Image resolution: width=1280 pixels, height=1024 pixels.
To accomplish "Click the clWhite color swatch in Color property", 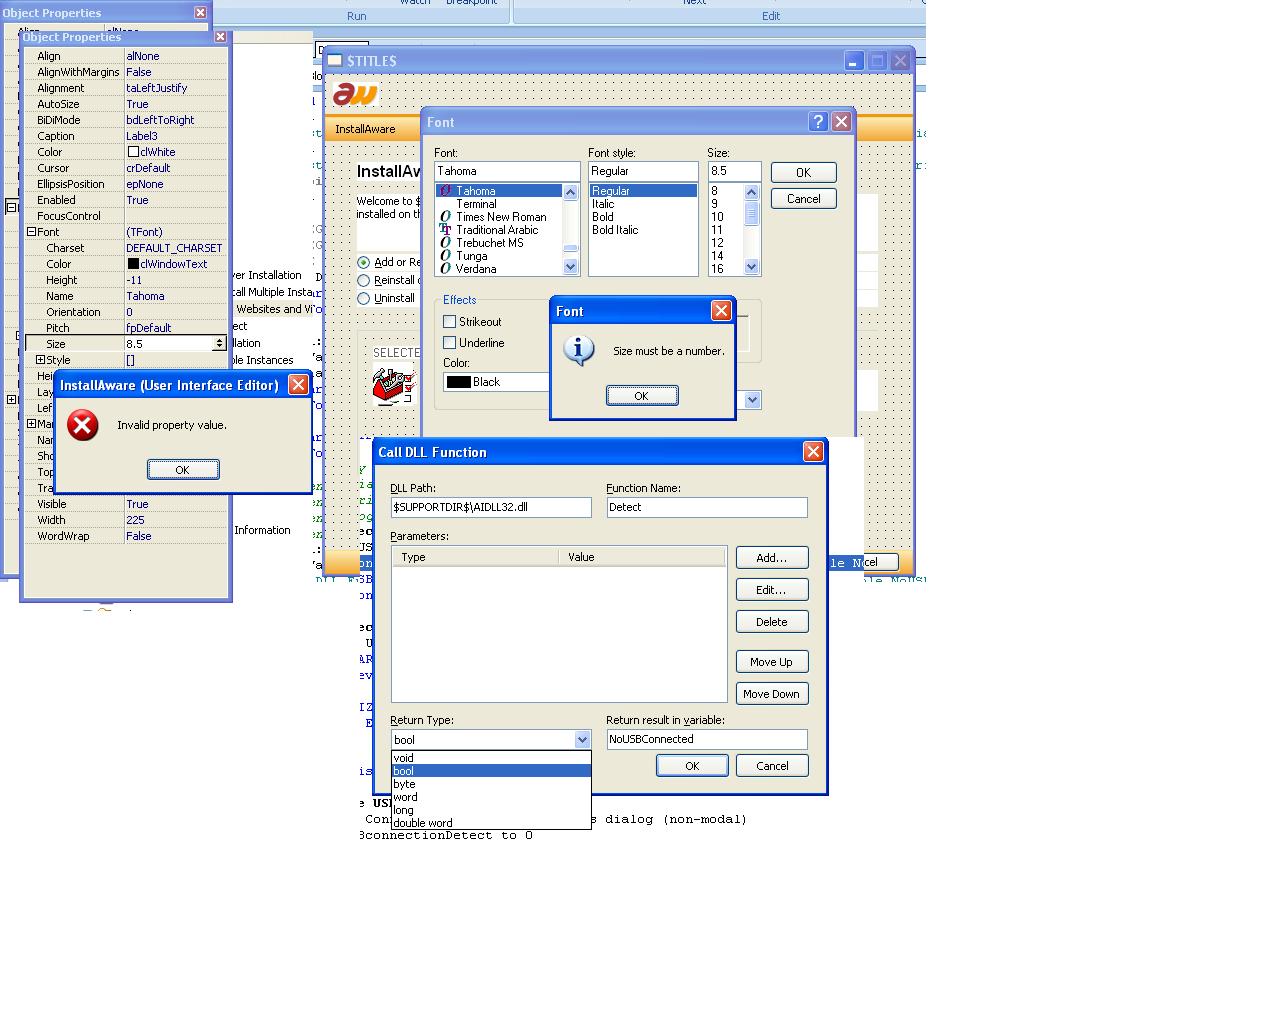I will tap(133, 152).
